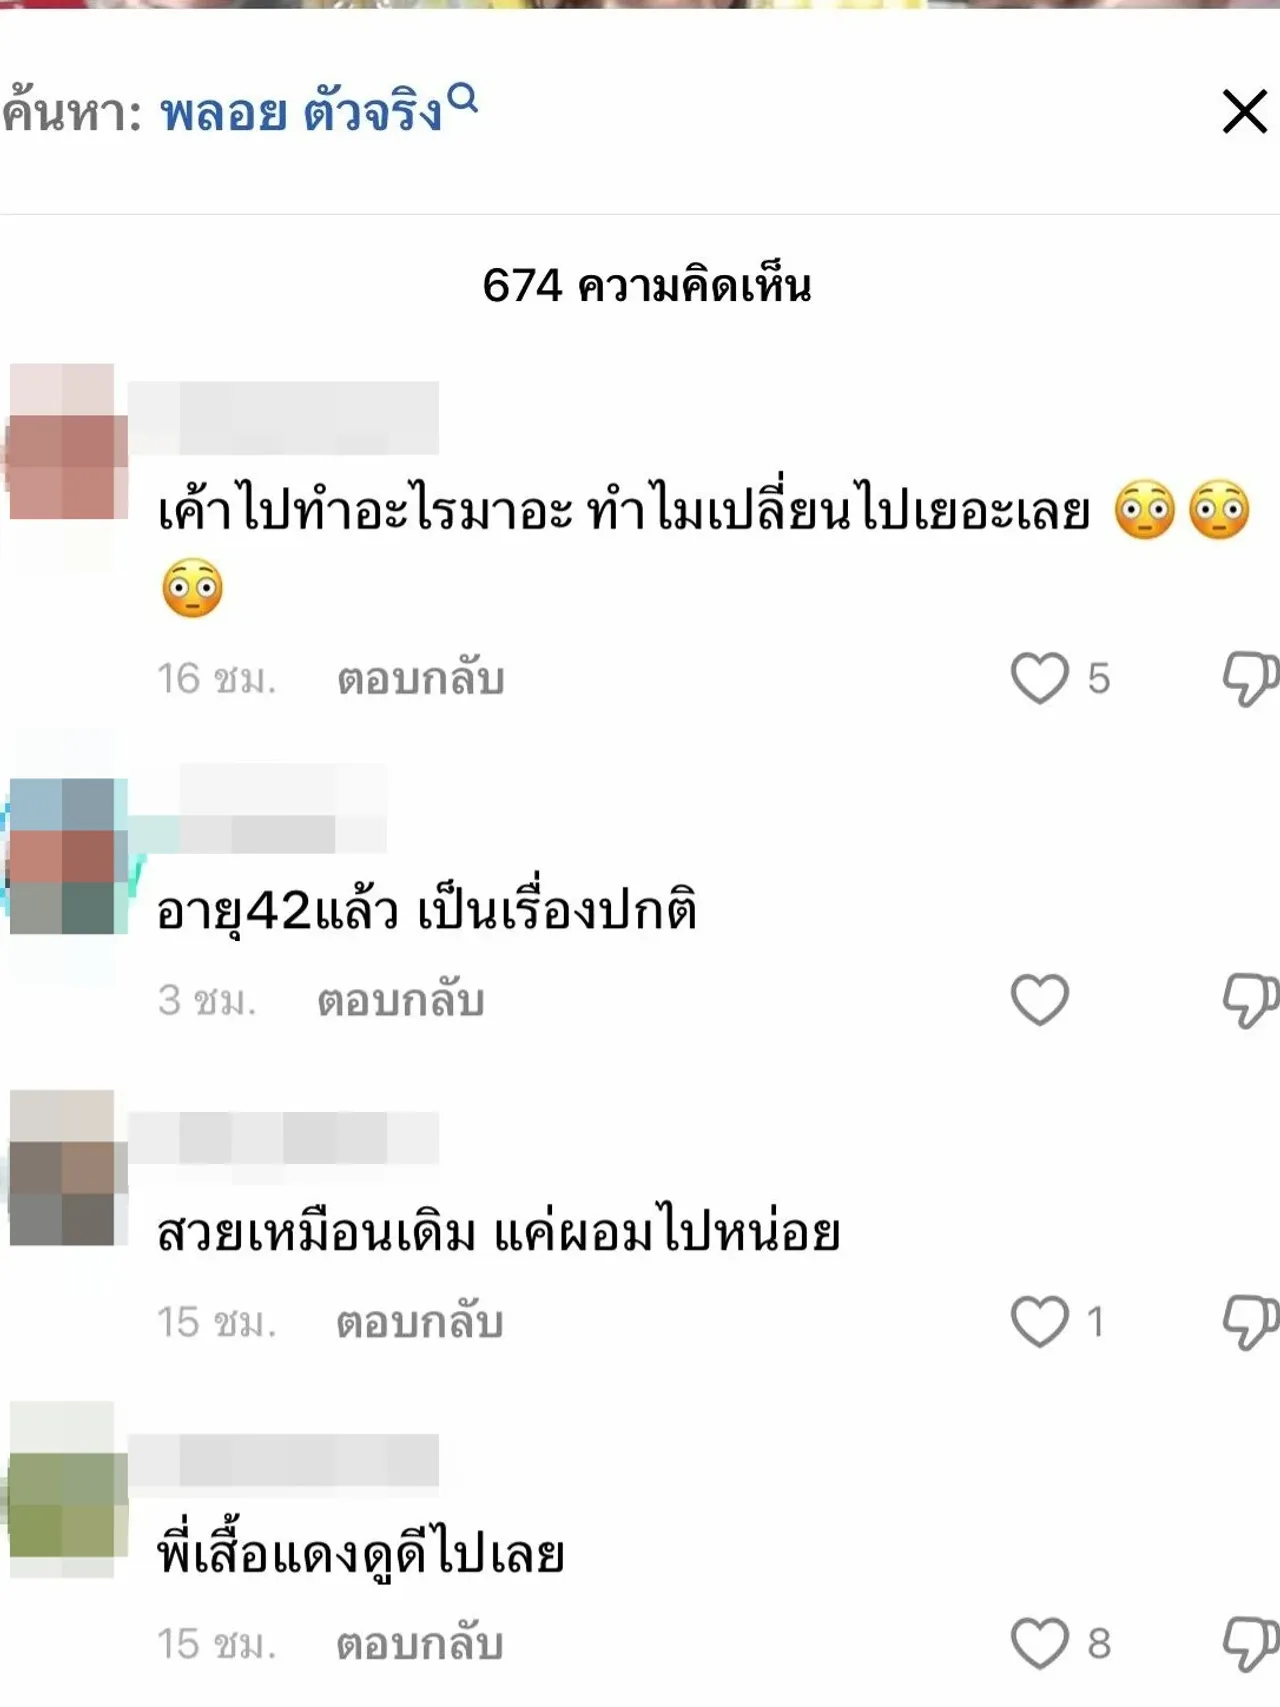
Task: Click the search magnifier icon
Action: 462,99
